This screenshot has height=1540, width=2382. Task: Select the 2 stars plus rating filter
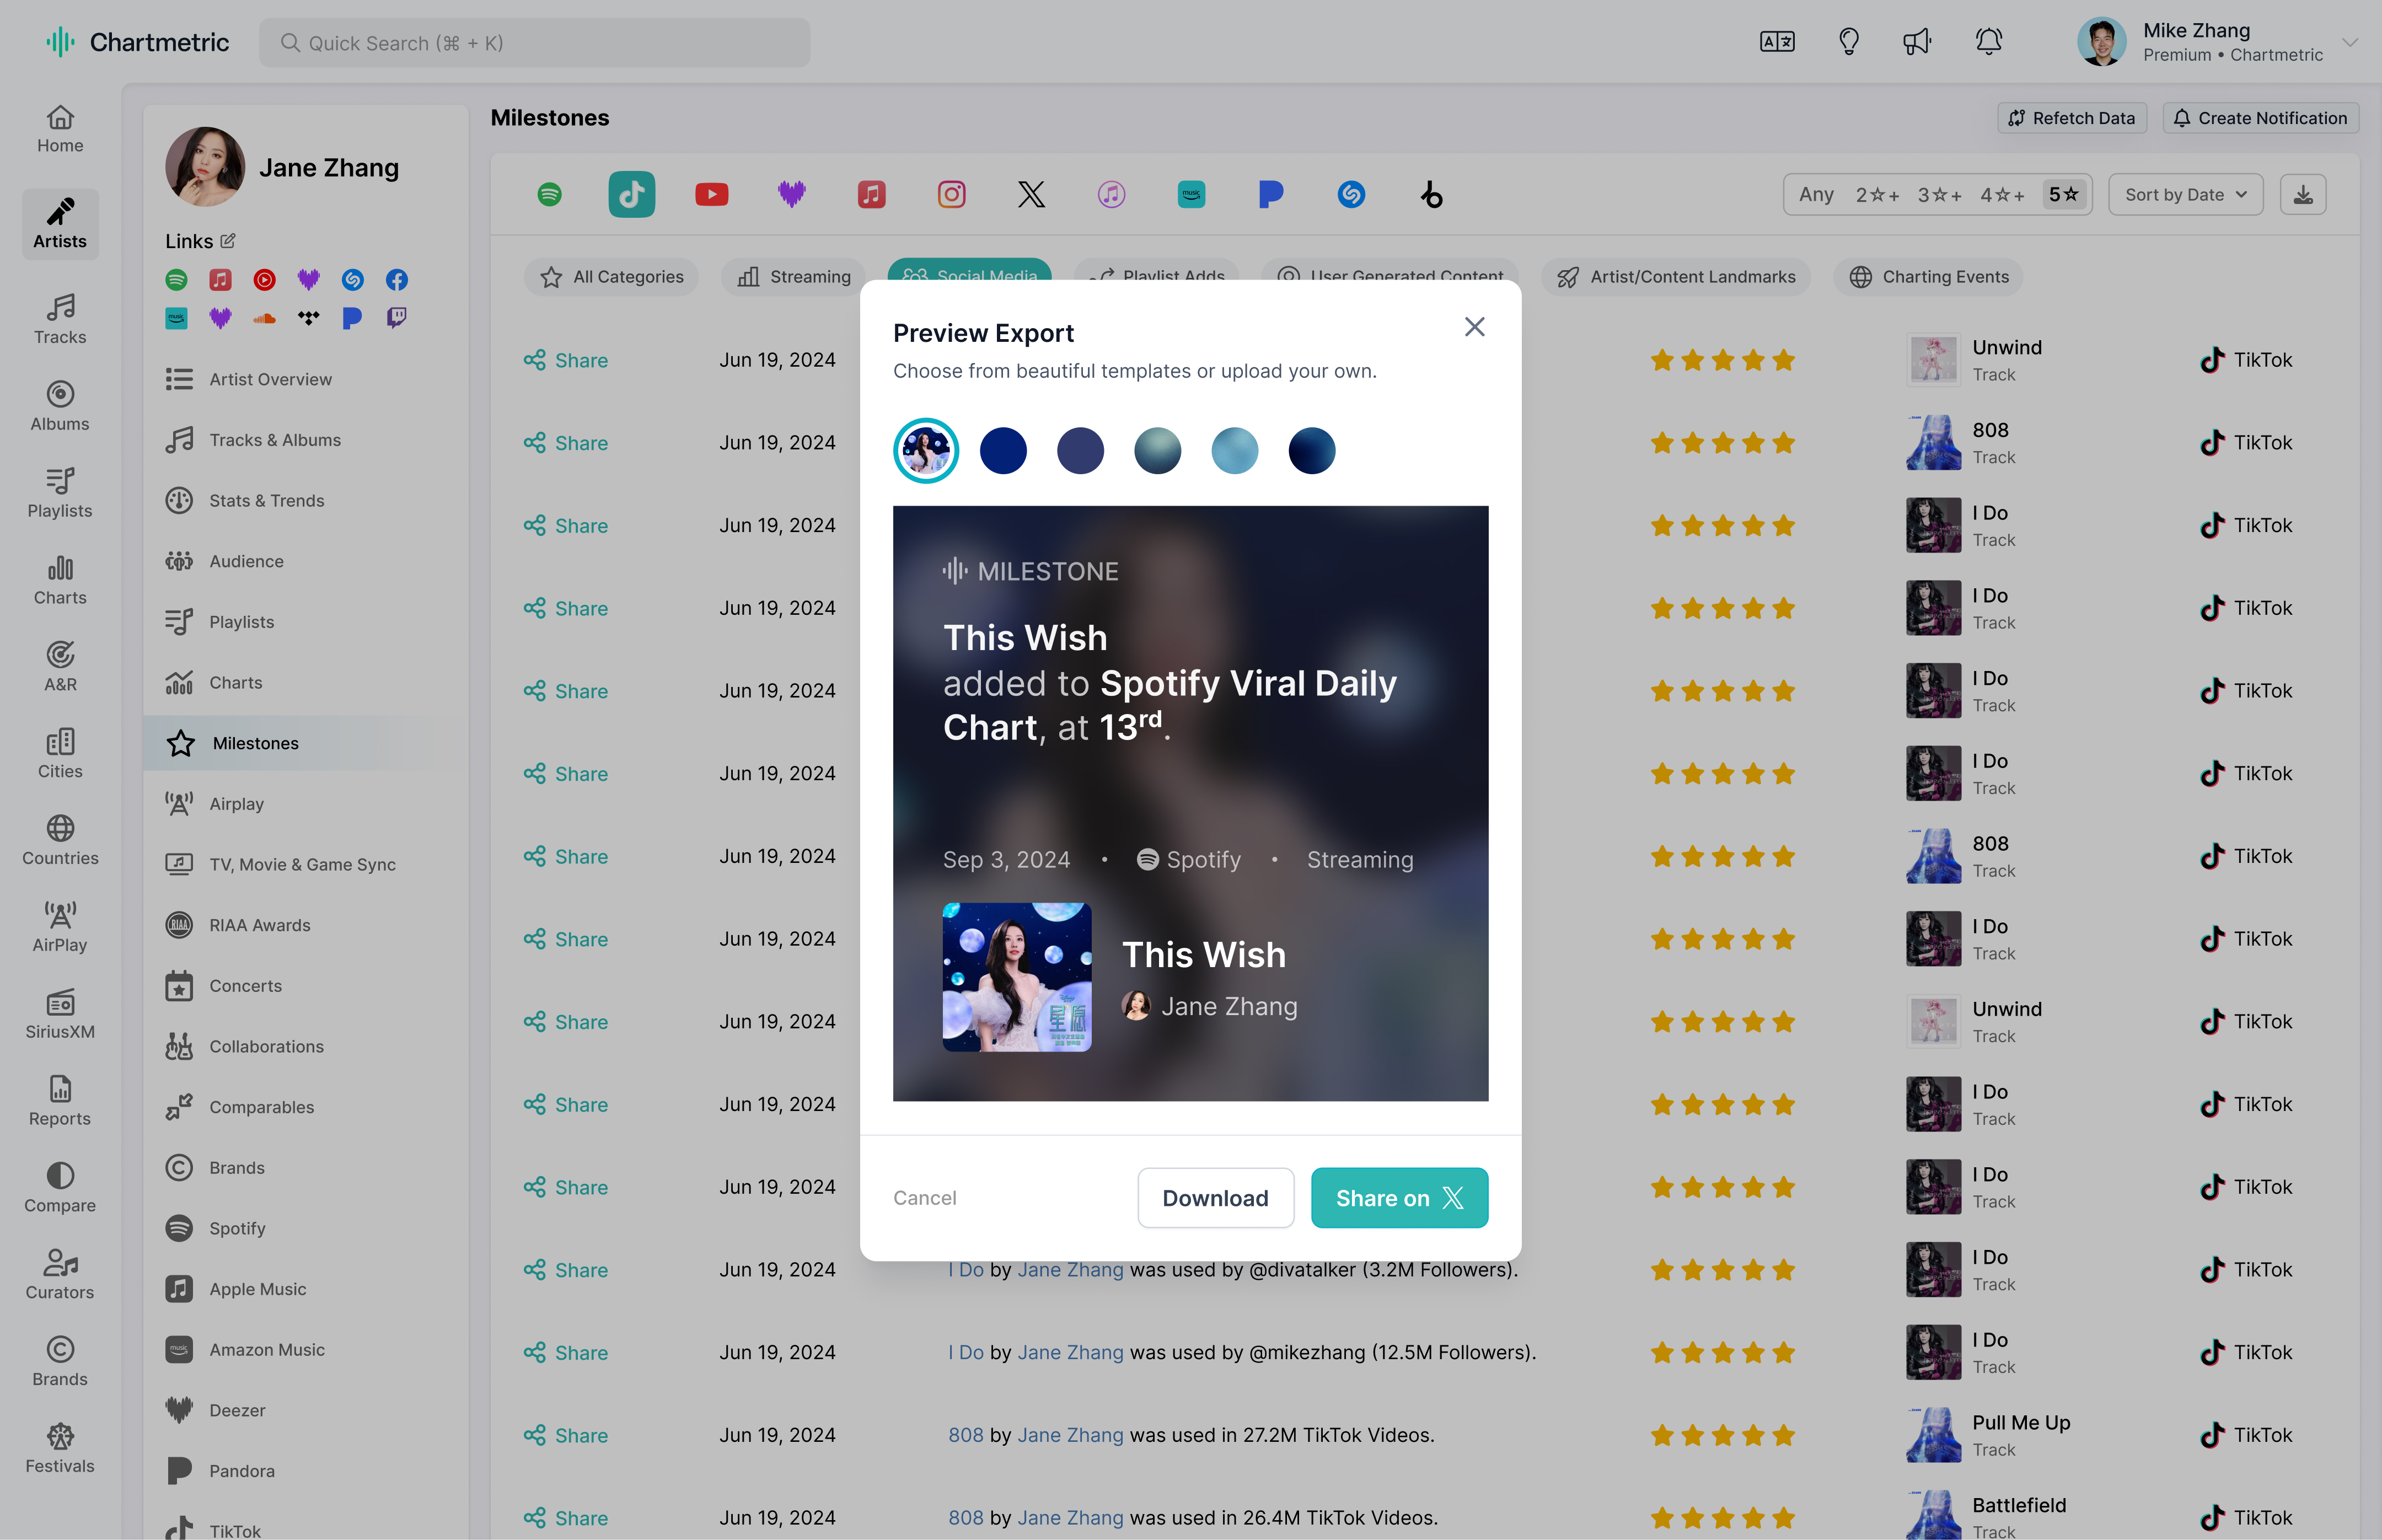[x=1877, y=194]
